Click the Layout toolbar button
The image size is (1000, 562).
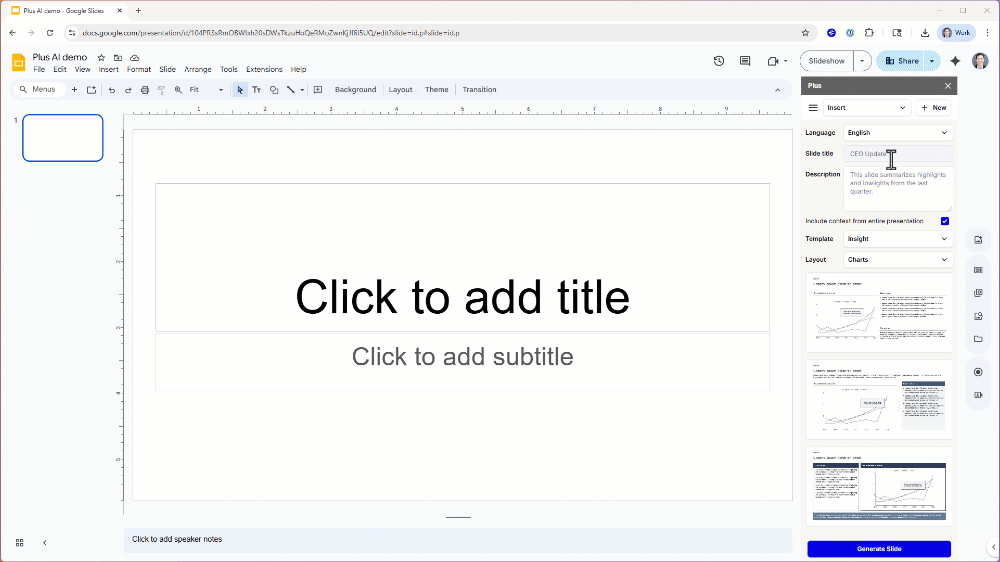coord(401,90)
